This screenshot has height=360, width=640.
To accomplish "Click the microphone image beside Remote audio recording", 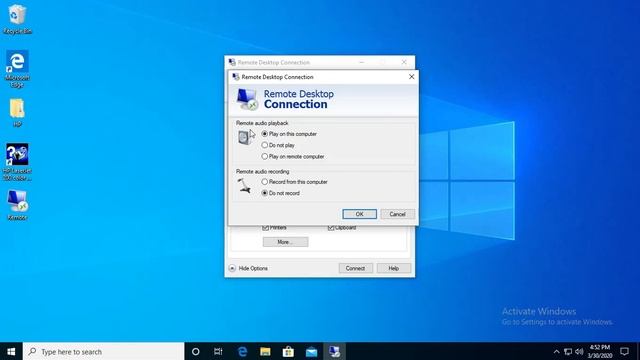I will coord(244,185).
